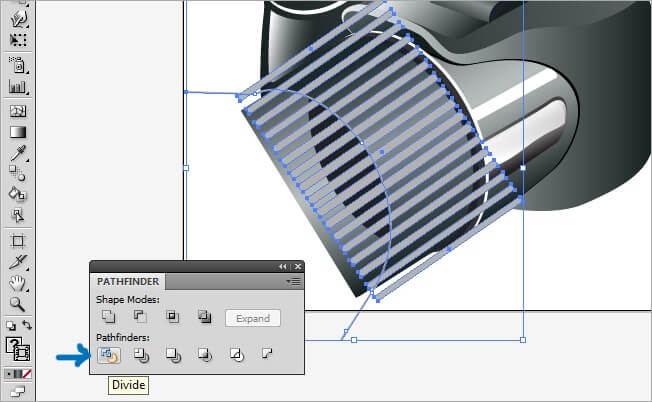Select the PATHFINDER tab
This screenshot has width=652, height=402.
coord(128,282)
